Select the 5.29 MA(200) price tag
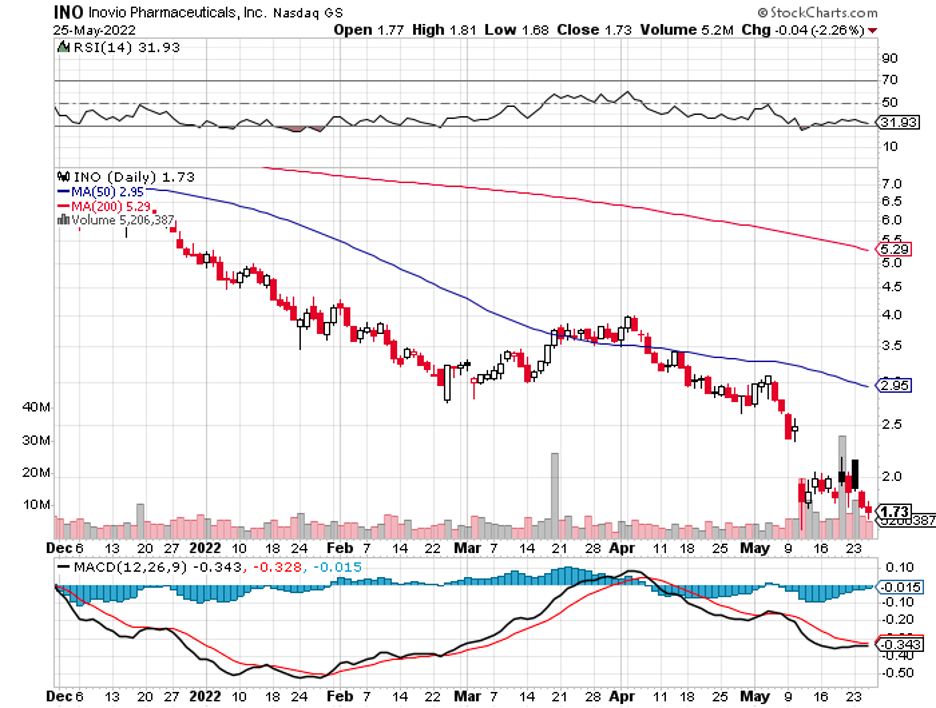The height and width of the screenshot is (708, 936). point(892,248)
